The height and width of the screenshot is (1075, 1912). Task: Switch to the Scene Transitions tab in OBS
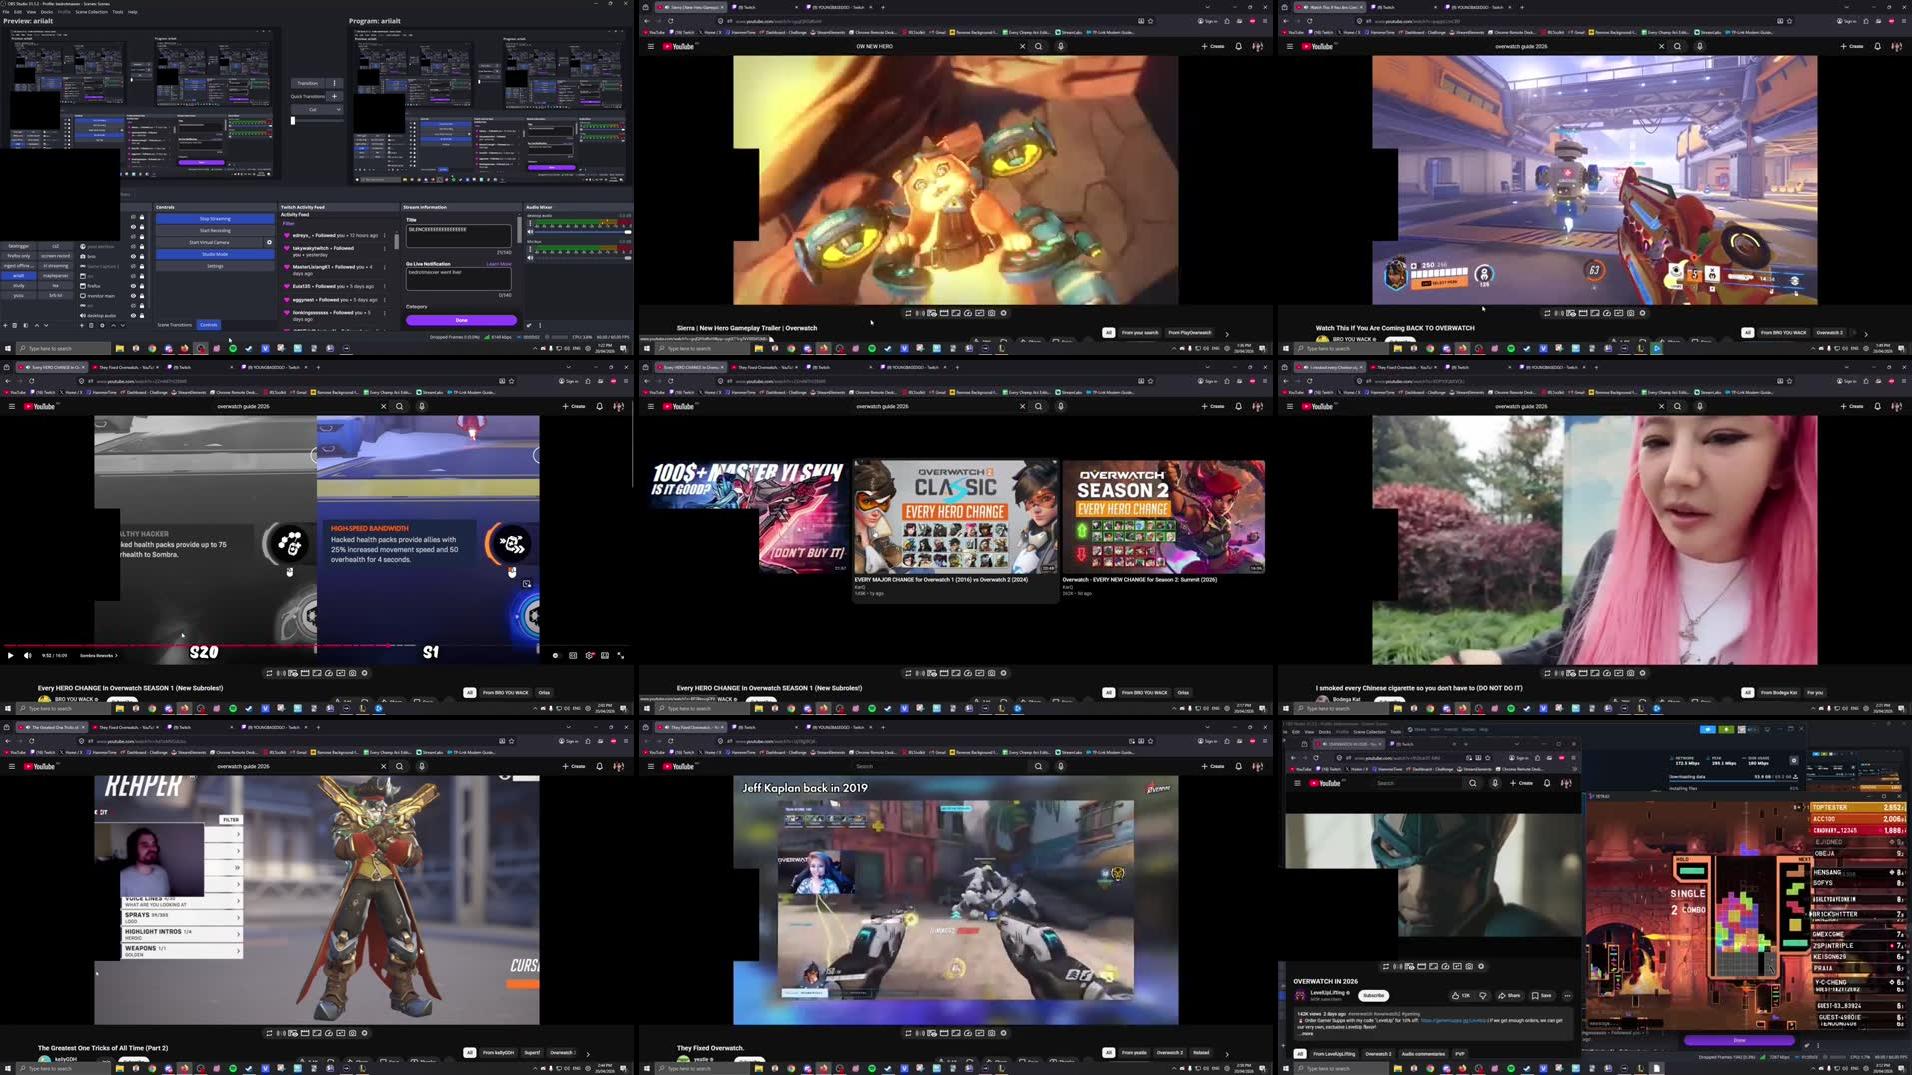click(174, 324)
